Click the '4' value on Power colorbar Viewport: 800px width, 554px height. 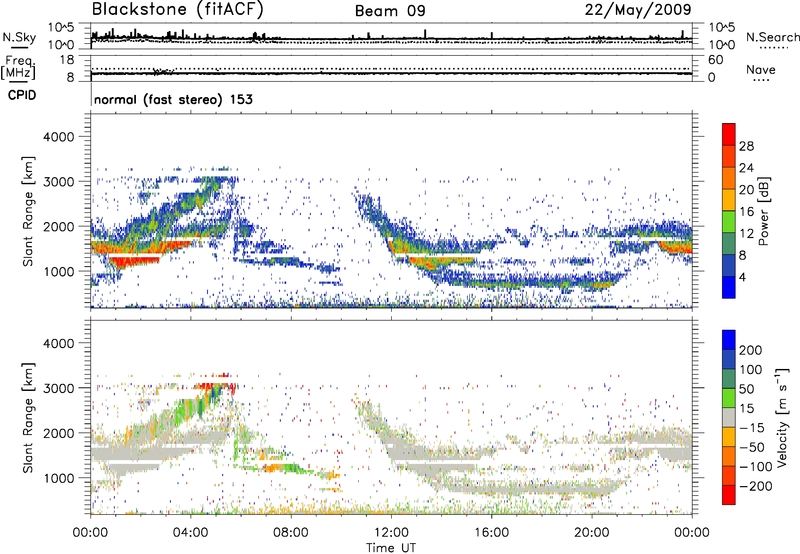point(743,277)
